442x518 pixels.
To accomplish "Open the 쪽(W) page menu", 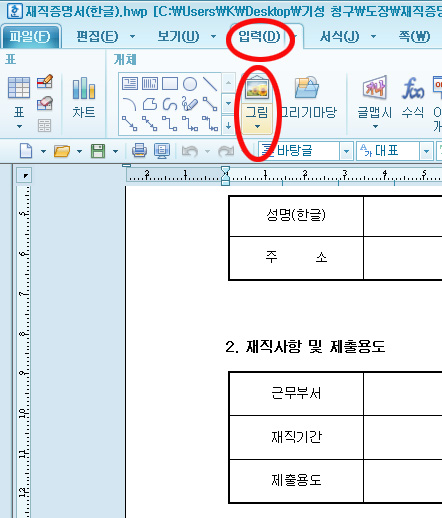I will pyautogui.click(x=414, y=36).
